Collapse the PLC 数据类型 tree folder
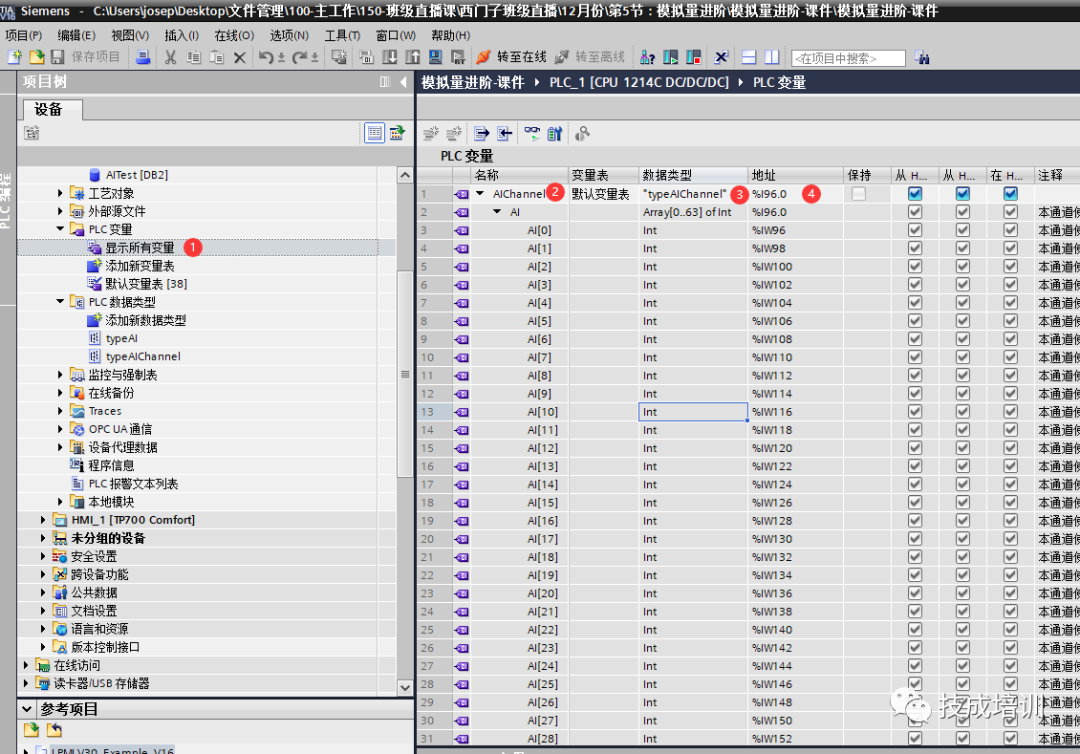The image size is (1080, 754). [60, 302]
